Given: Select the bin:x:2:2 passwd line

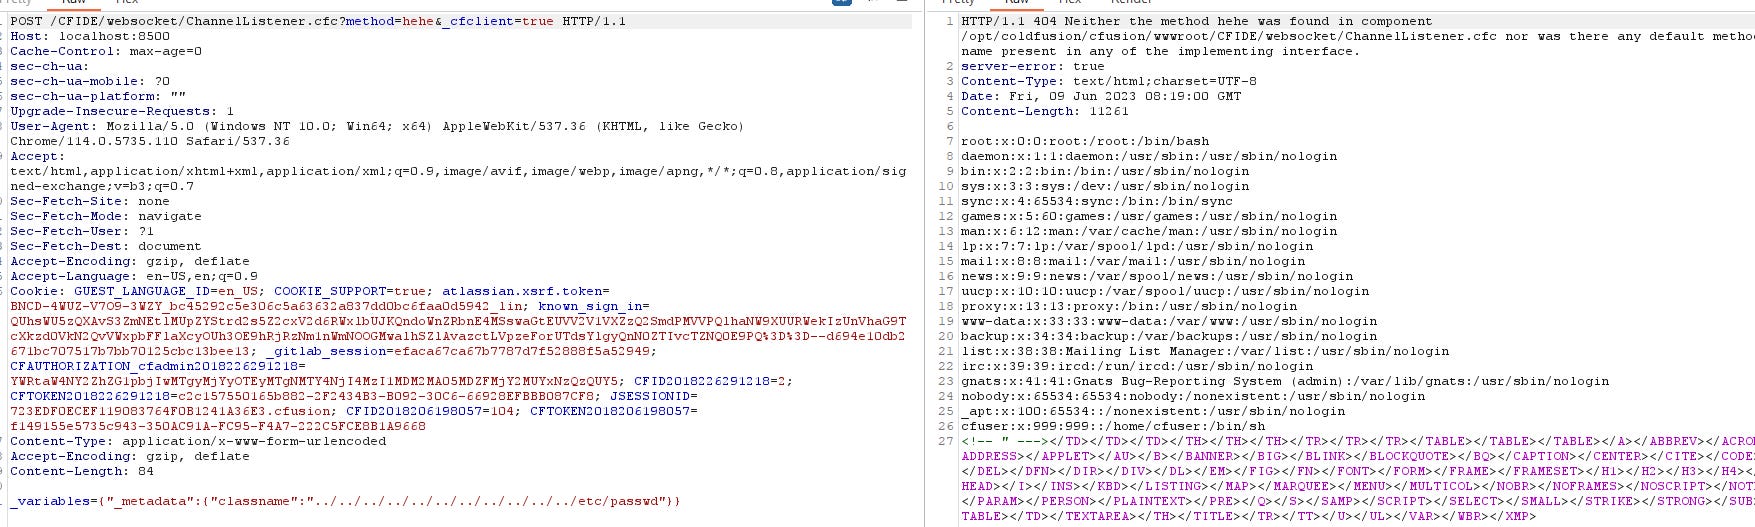Looking at the screenshot, I should click(x=1105, y=171).
